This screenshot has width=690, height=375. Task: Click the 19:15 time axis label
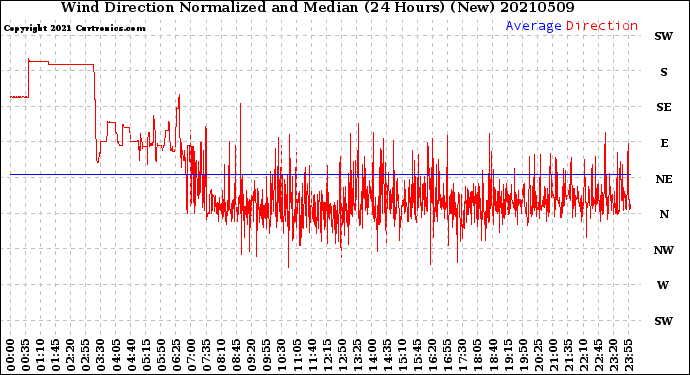508,355
